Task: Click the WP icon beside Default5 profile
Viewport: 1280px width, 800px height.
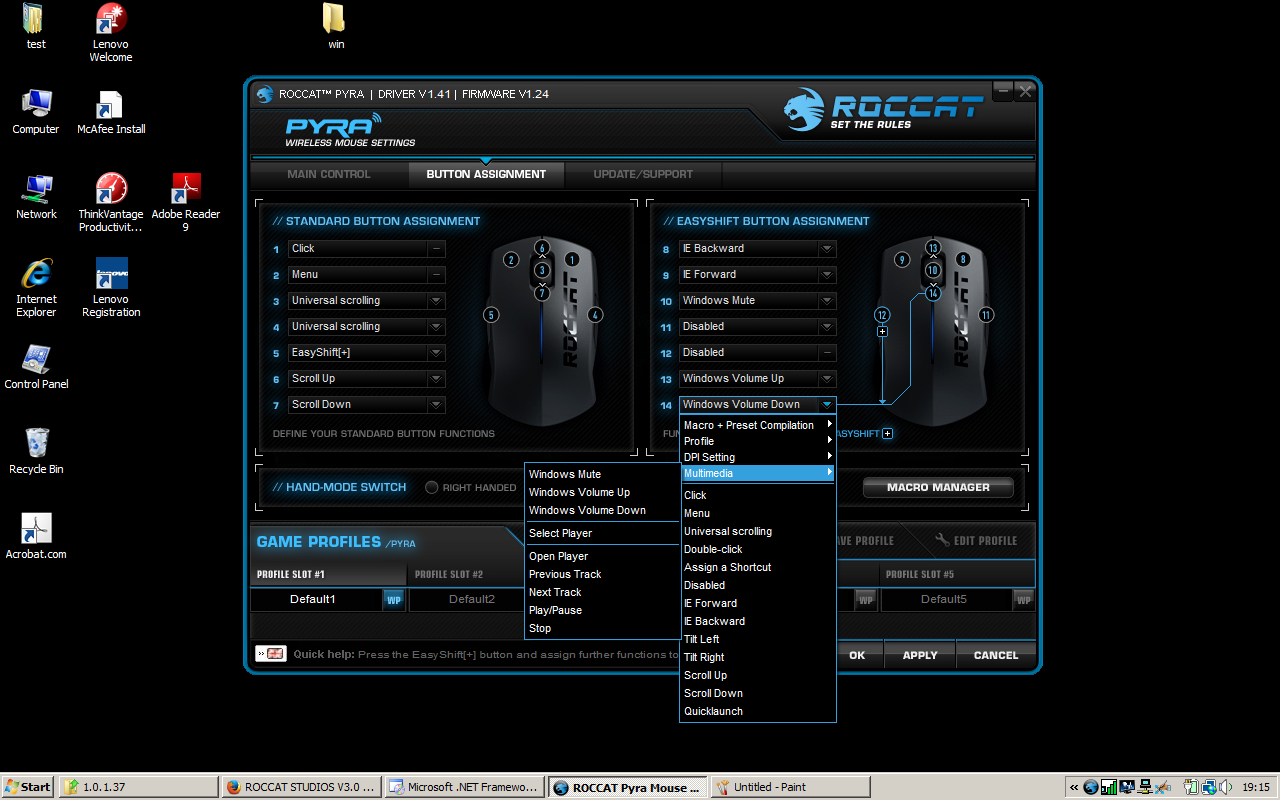Action: (1023, 599)
